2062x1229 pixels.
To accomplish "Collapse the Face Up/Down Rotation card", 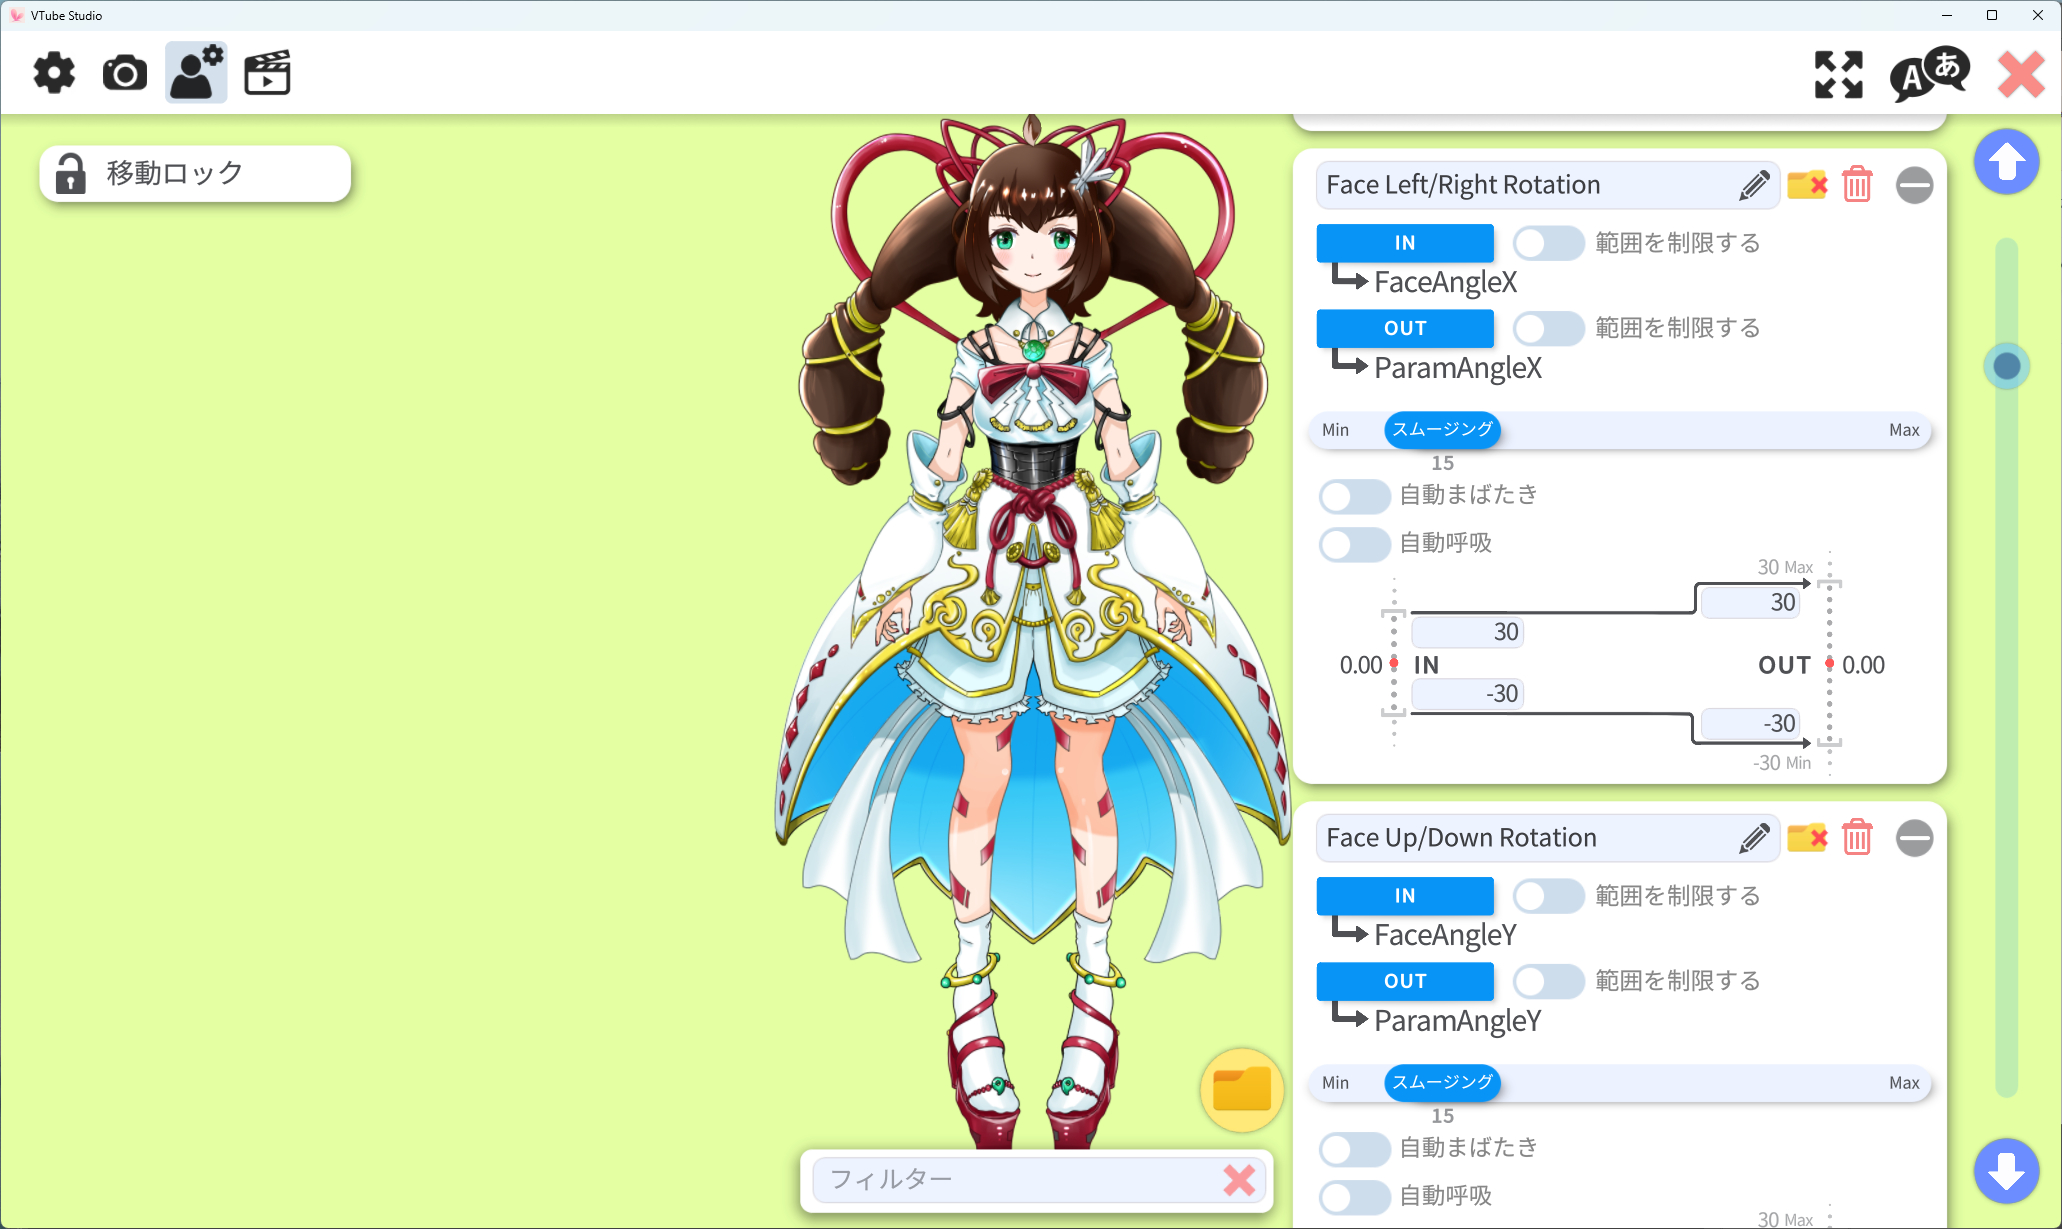I will coord(1914,838).
